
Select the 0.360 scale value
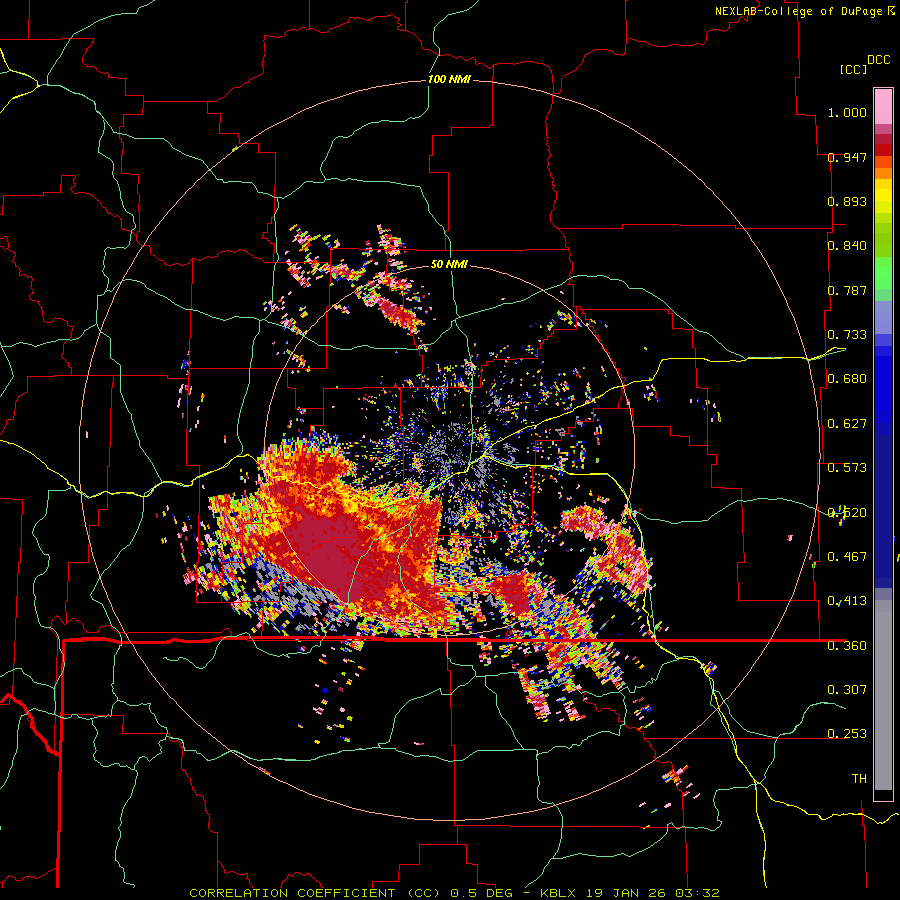click(x=847, y=646)
